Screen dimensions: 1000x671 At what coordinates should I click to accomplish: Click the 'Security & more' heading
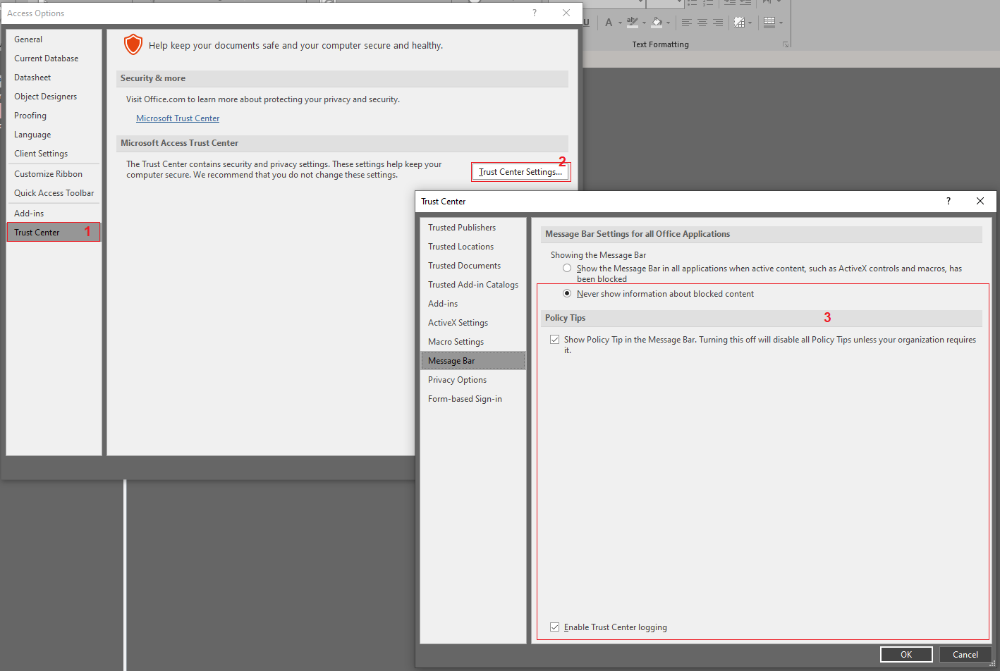[153, 78]
